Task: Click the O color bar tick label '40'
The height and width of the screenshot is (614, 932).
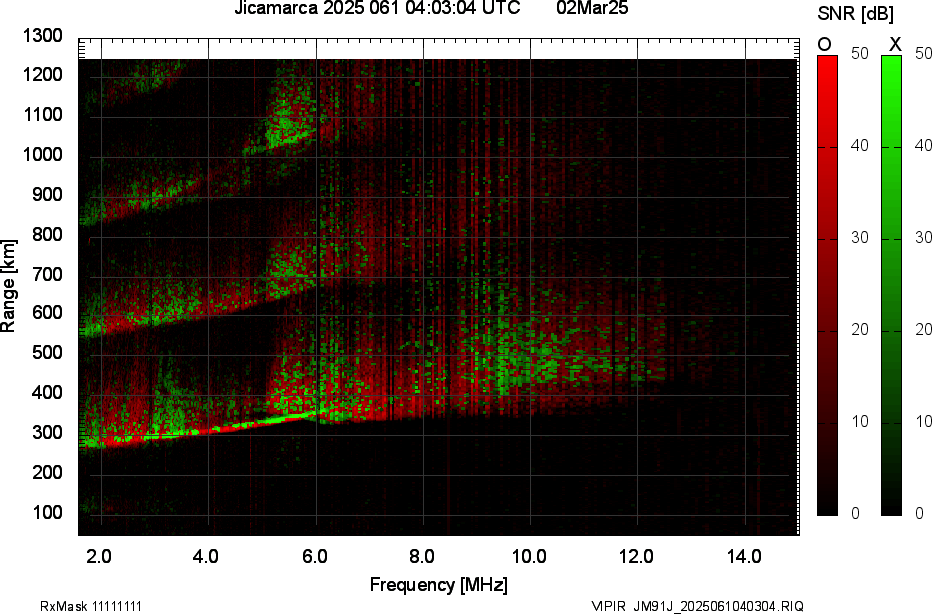Action: pos(859,146)
